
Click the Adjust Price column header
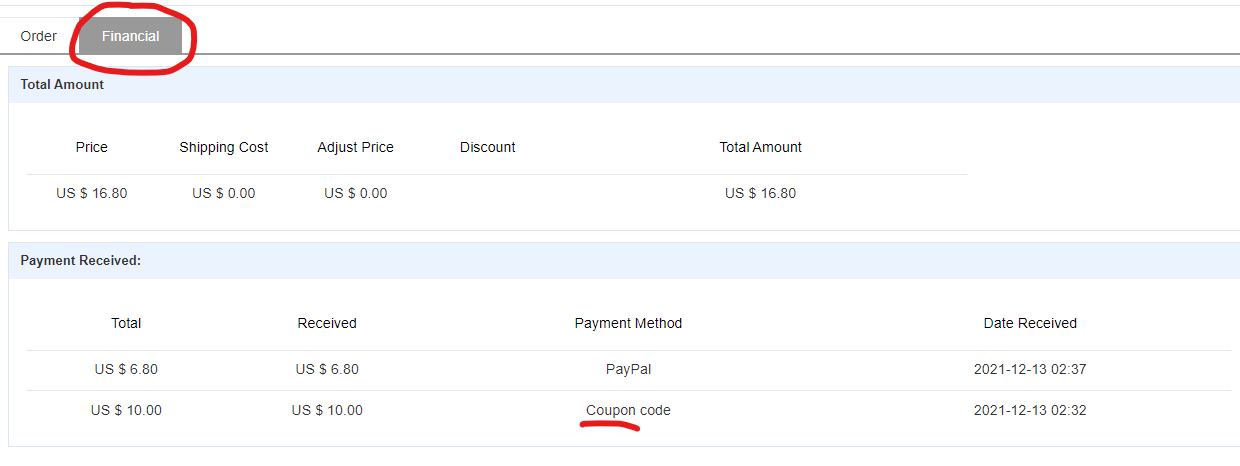coord(355,147)
